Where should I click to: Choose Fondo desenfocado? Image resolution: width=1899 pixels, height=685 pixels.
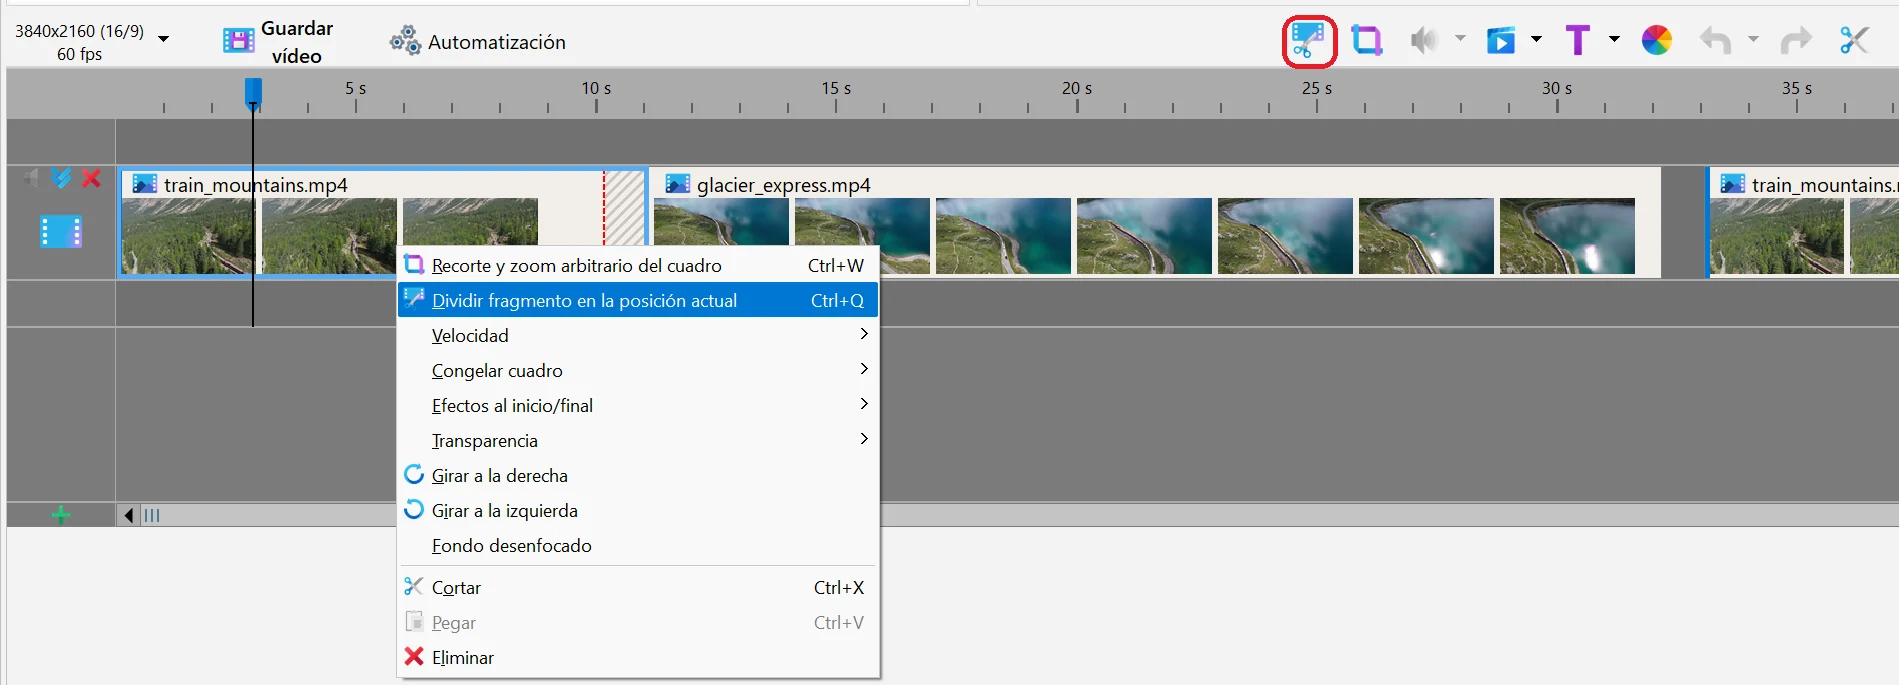pos(638,545)
